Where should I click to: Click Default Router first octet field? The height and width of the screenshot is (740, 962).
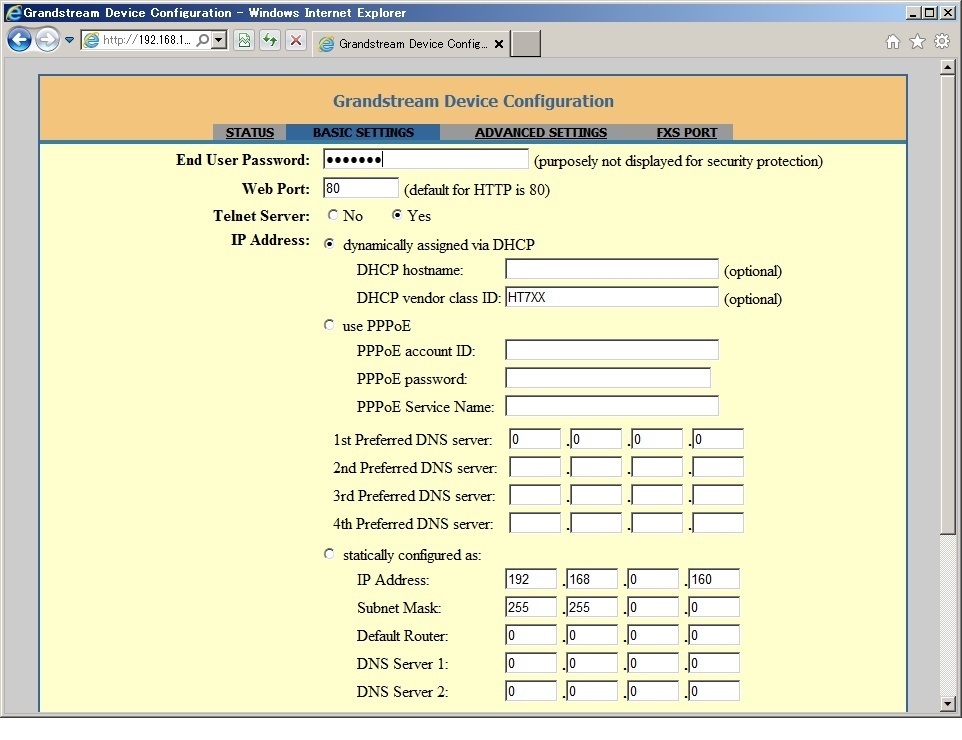pos(531,635)
